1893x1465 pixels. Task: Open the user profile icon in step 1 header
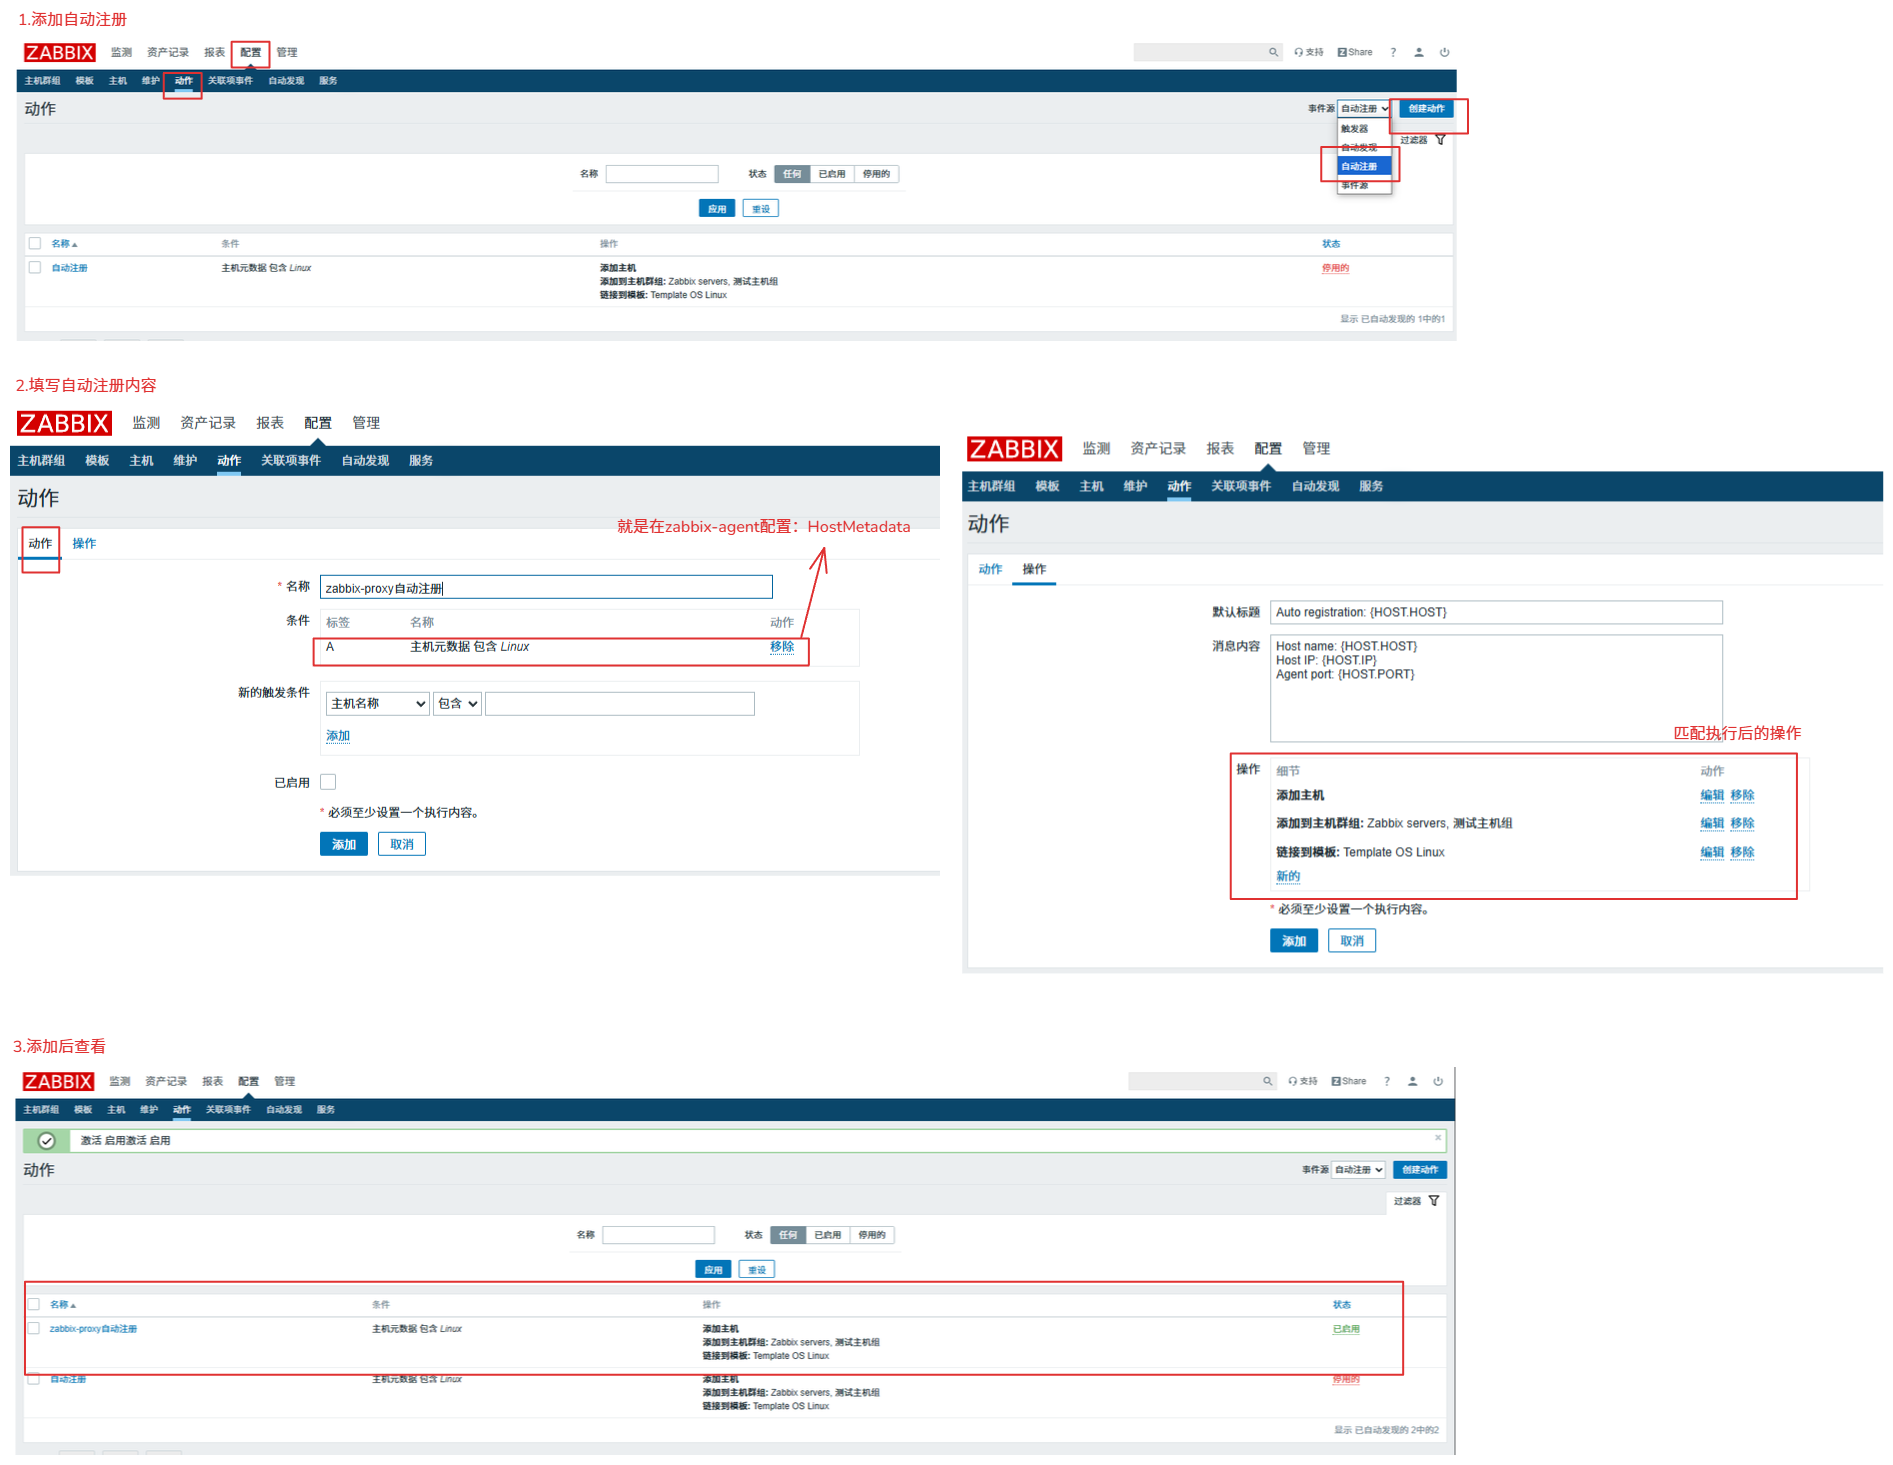pos(1419,52)
